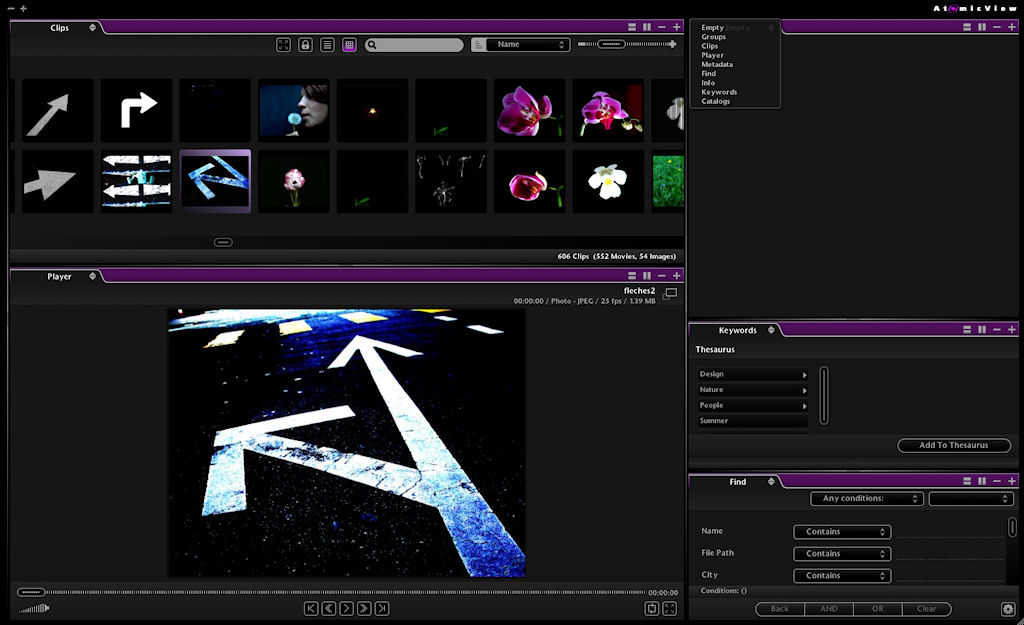Click the Add To Thesaurus button
Image resolution: width=1024 pixels, height=625 pixels.
click(953, 445)
